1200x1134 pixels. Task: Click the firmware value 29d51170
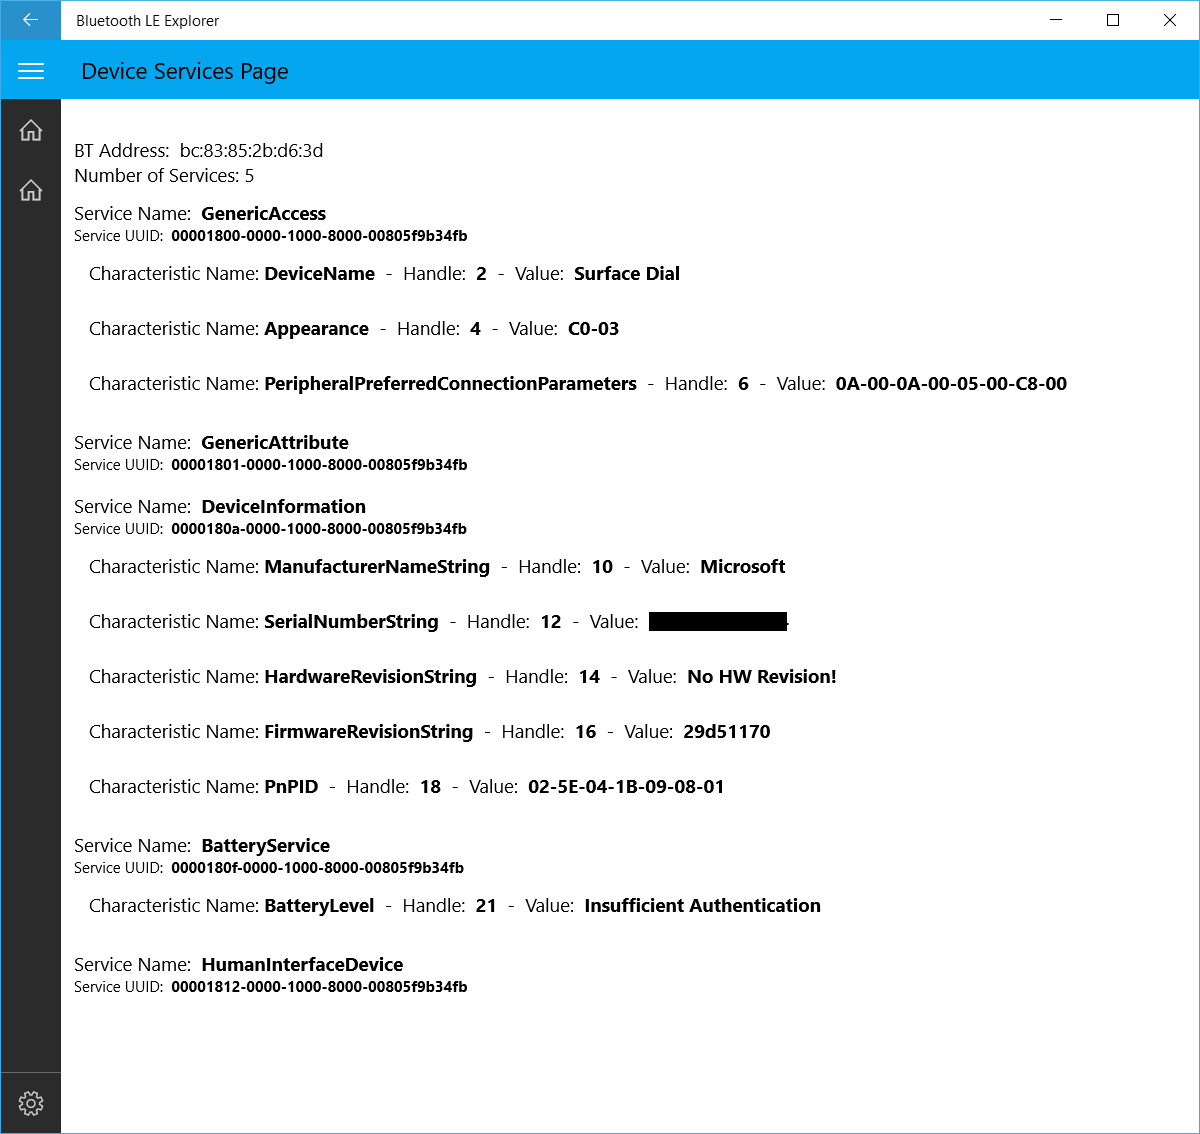click(x=727, y=732)
